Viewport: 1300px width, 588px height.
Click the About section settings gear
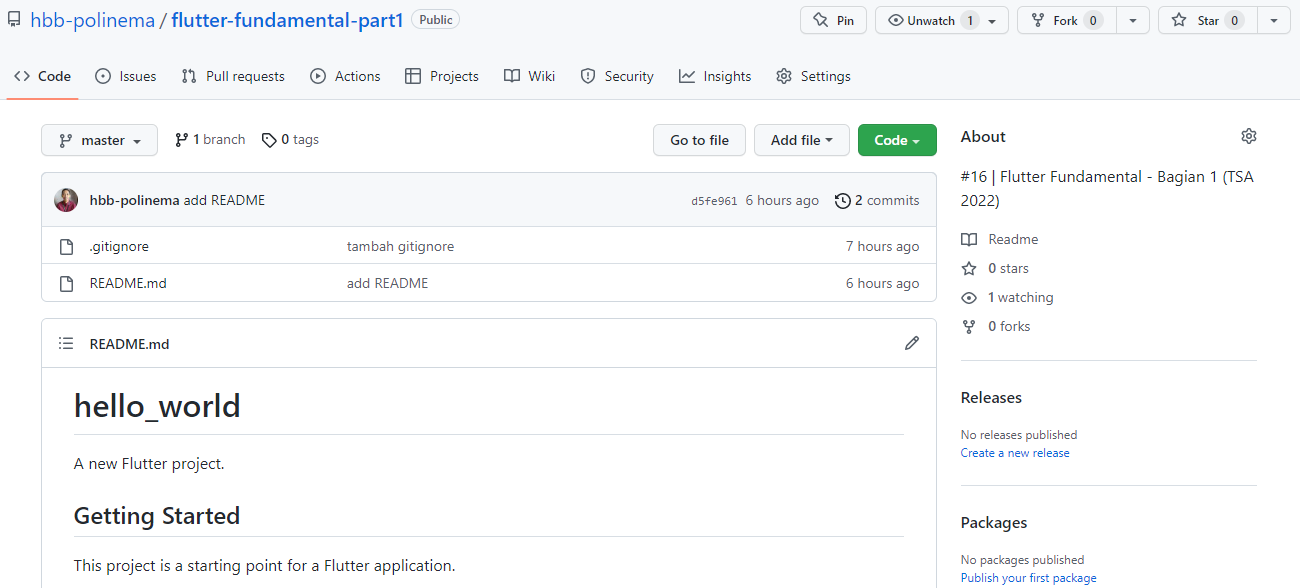(x=1248, y=136)
